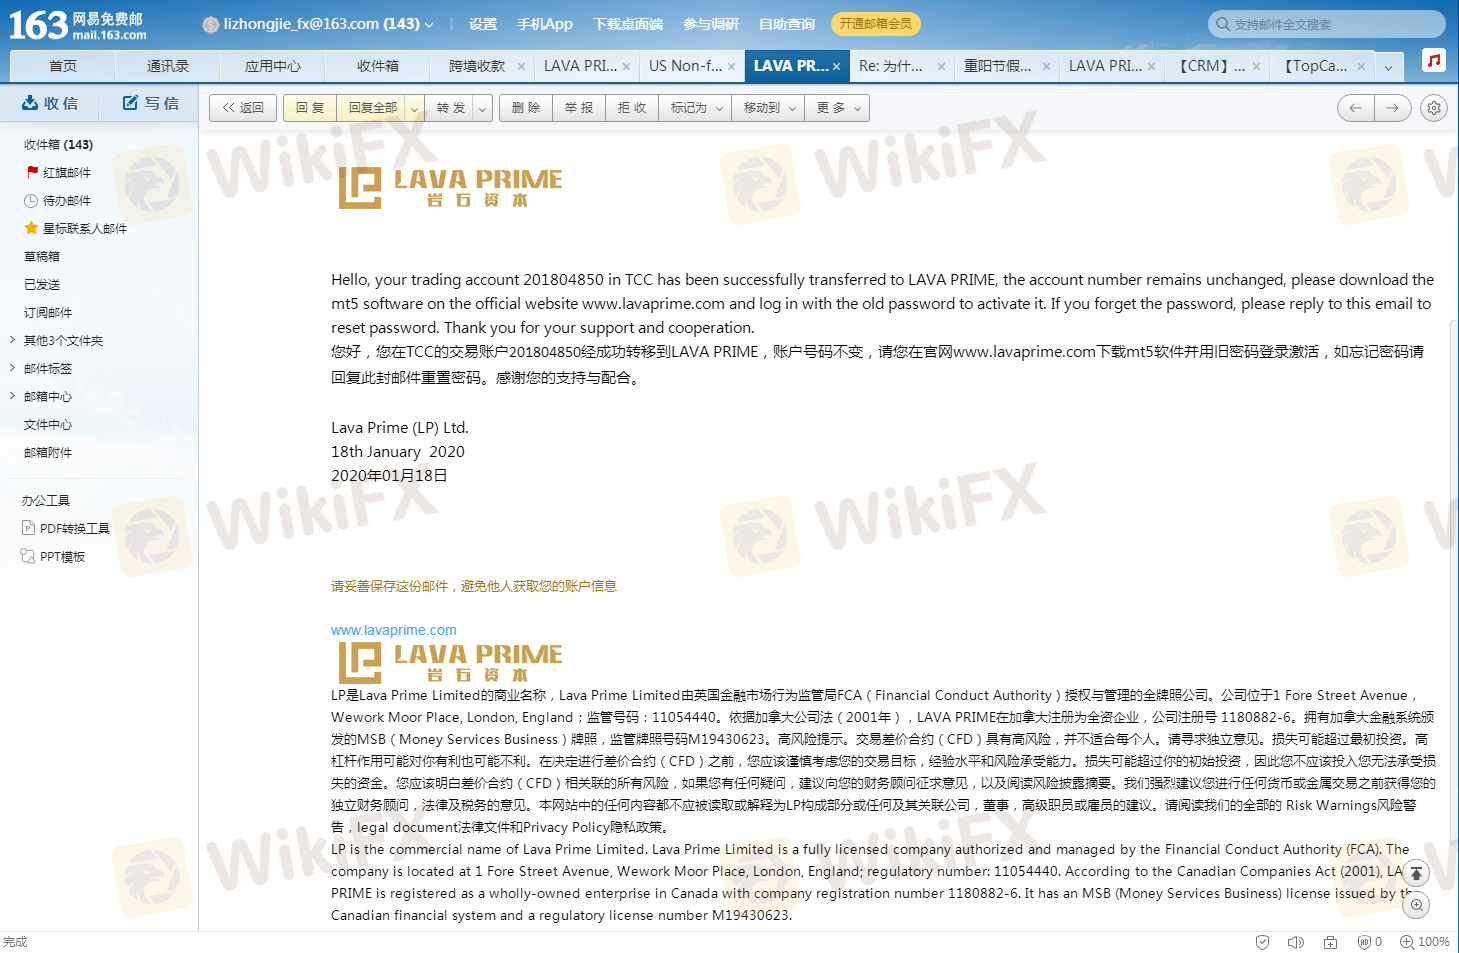Click the music note icon
This screenshot has height=953, width=1459.
[1434, 61]
